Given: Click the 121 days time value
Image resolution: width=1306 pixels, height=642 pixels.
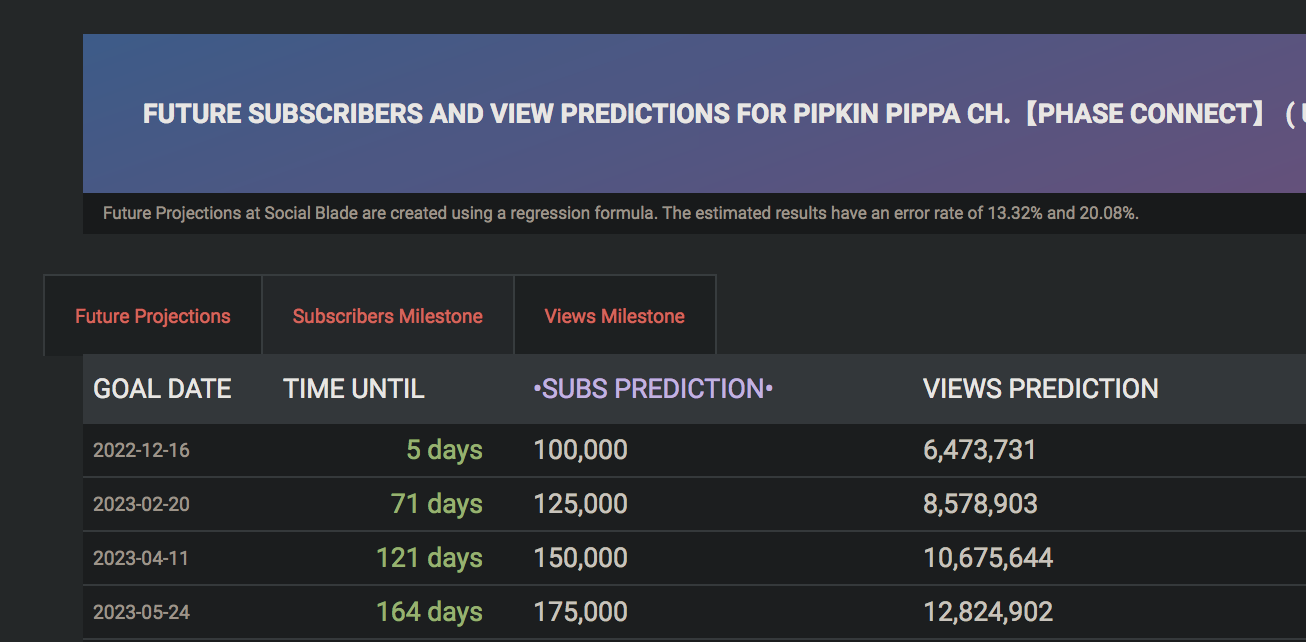Looking at the screenshot, I should pyautogui.click(x=430, y=558).
